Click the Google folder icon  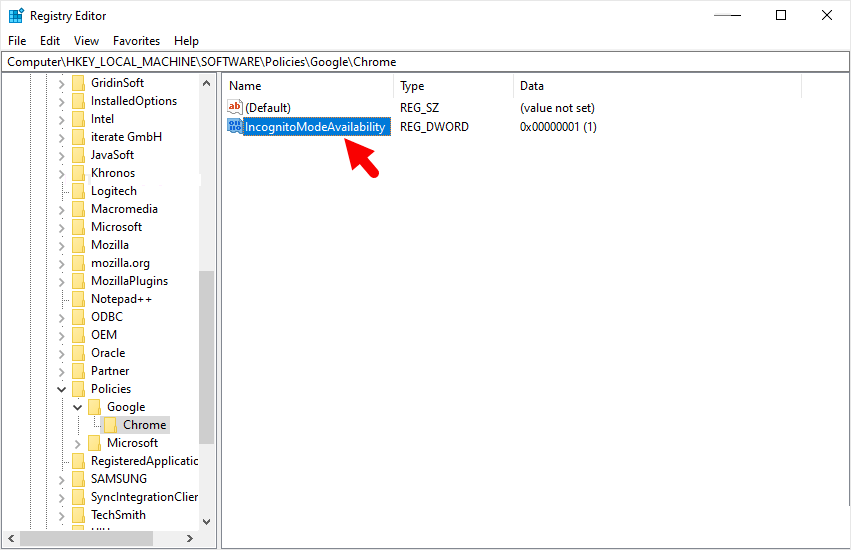94,407
